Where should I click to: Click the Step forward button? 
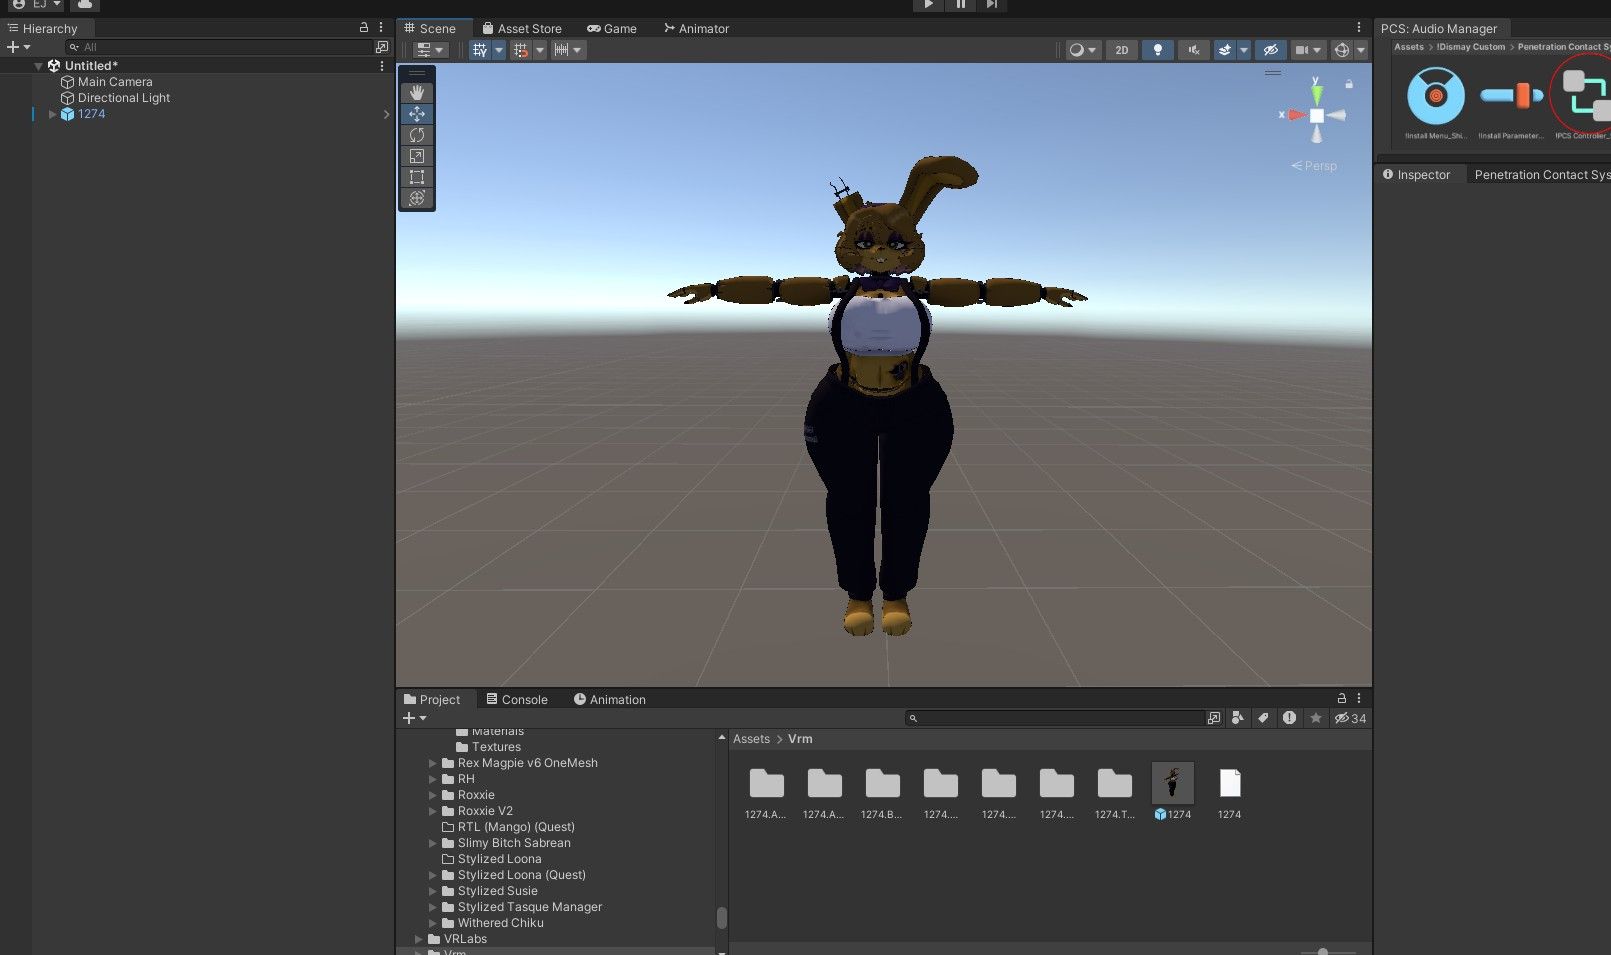point(991,5)
